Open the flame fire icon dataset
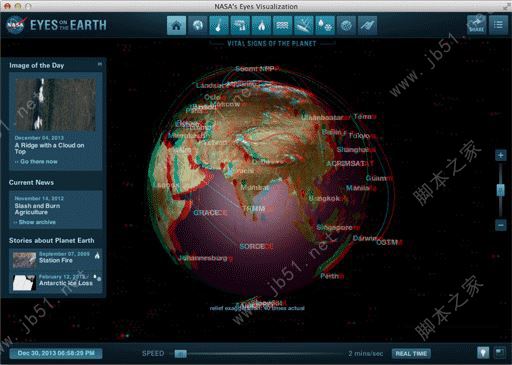Image resolution: width=512 pixels, height=365 pixels. click(x=261, y=25)
